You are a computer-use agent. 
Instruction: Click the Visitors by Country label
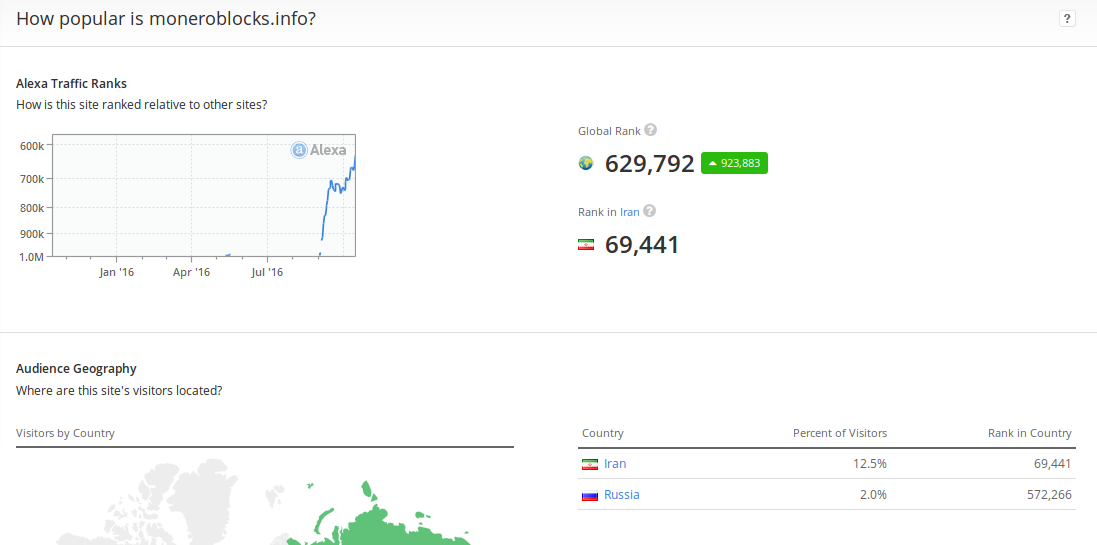[65, 433]
